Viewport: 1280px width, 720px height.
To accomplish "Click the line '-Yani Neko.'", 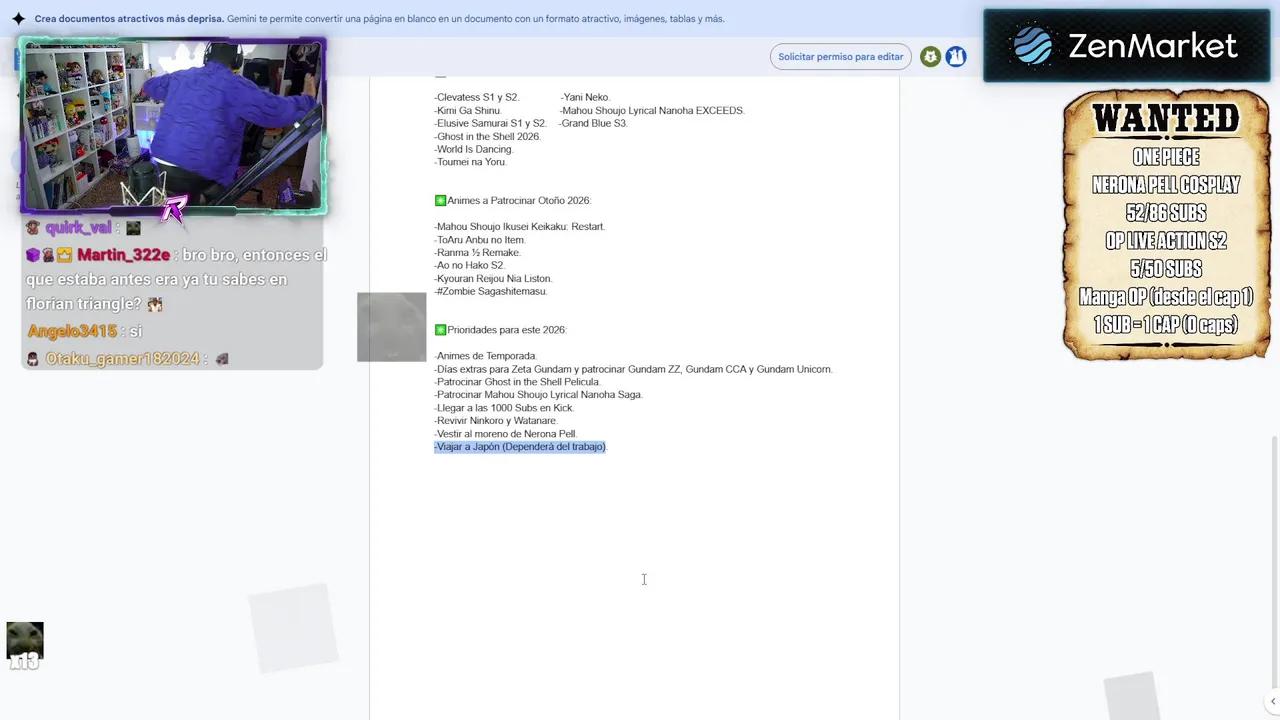I will click(x=585, y=98).
